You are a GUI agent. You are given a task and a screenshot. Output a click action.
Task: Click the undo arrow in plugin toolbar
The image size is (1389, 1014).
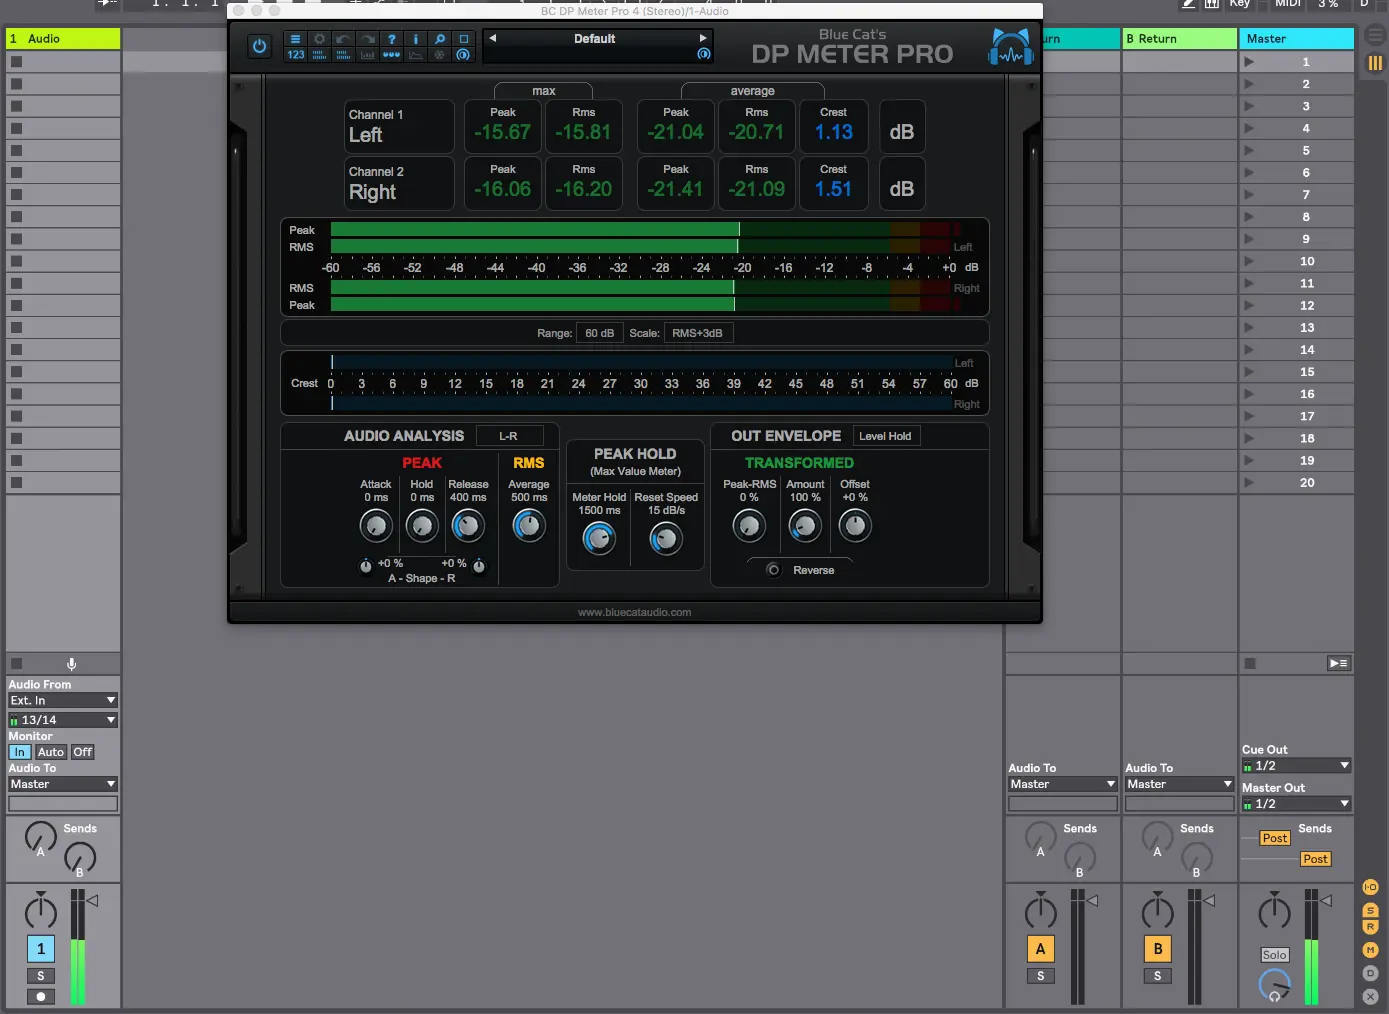343,39
